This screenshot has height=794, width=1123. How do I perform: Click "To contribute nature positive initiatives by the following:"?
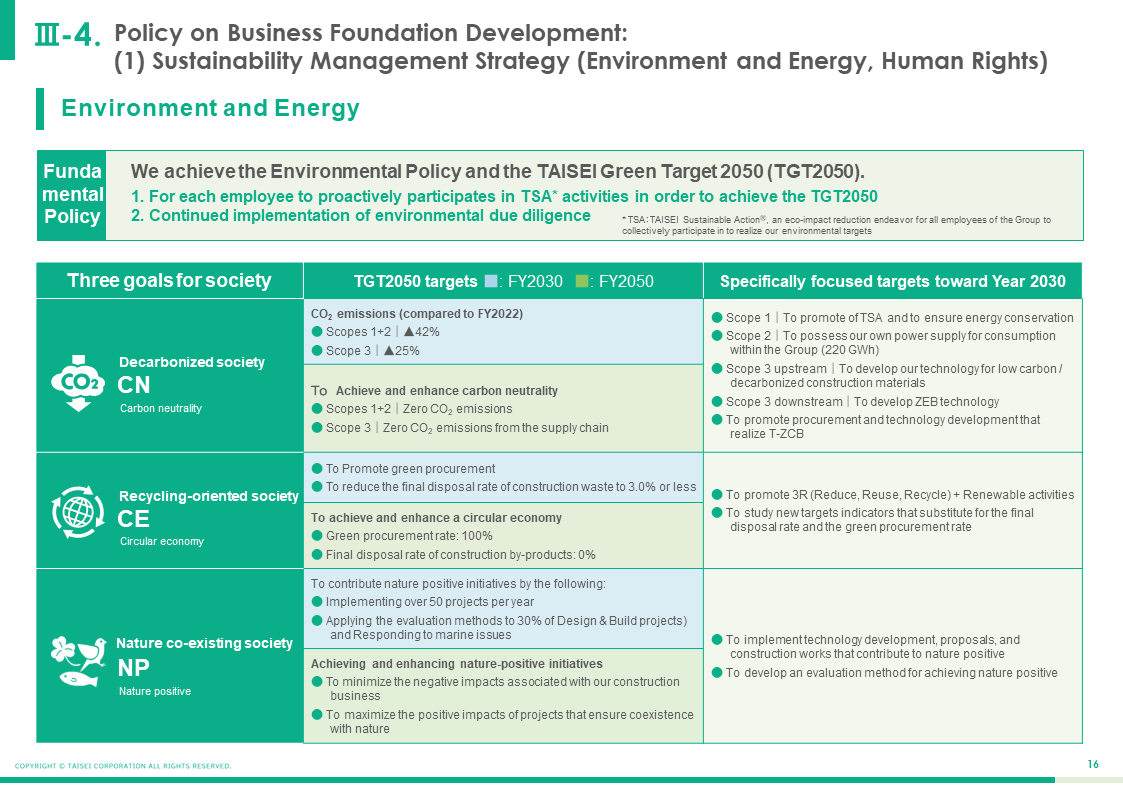click(x=458, y=584)
